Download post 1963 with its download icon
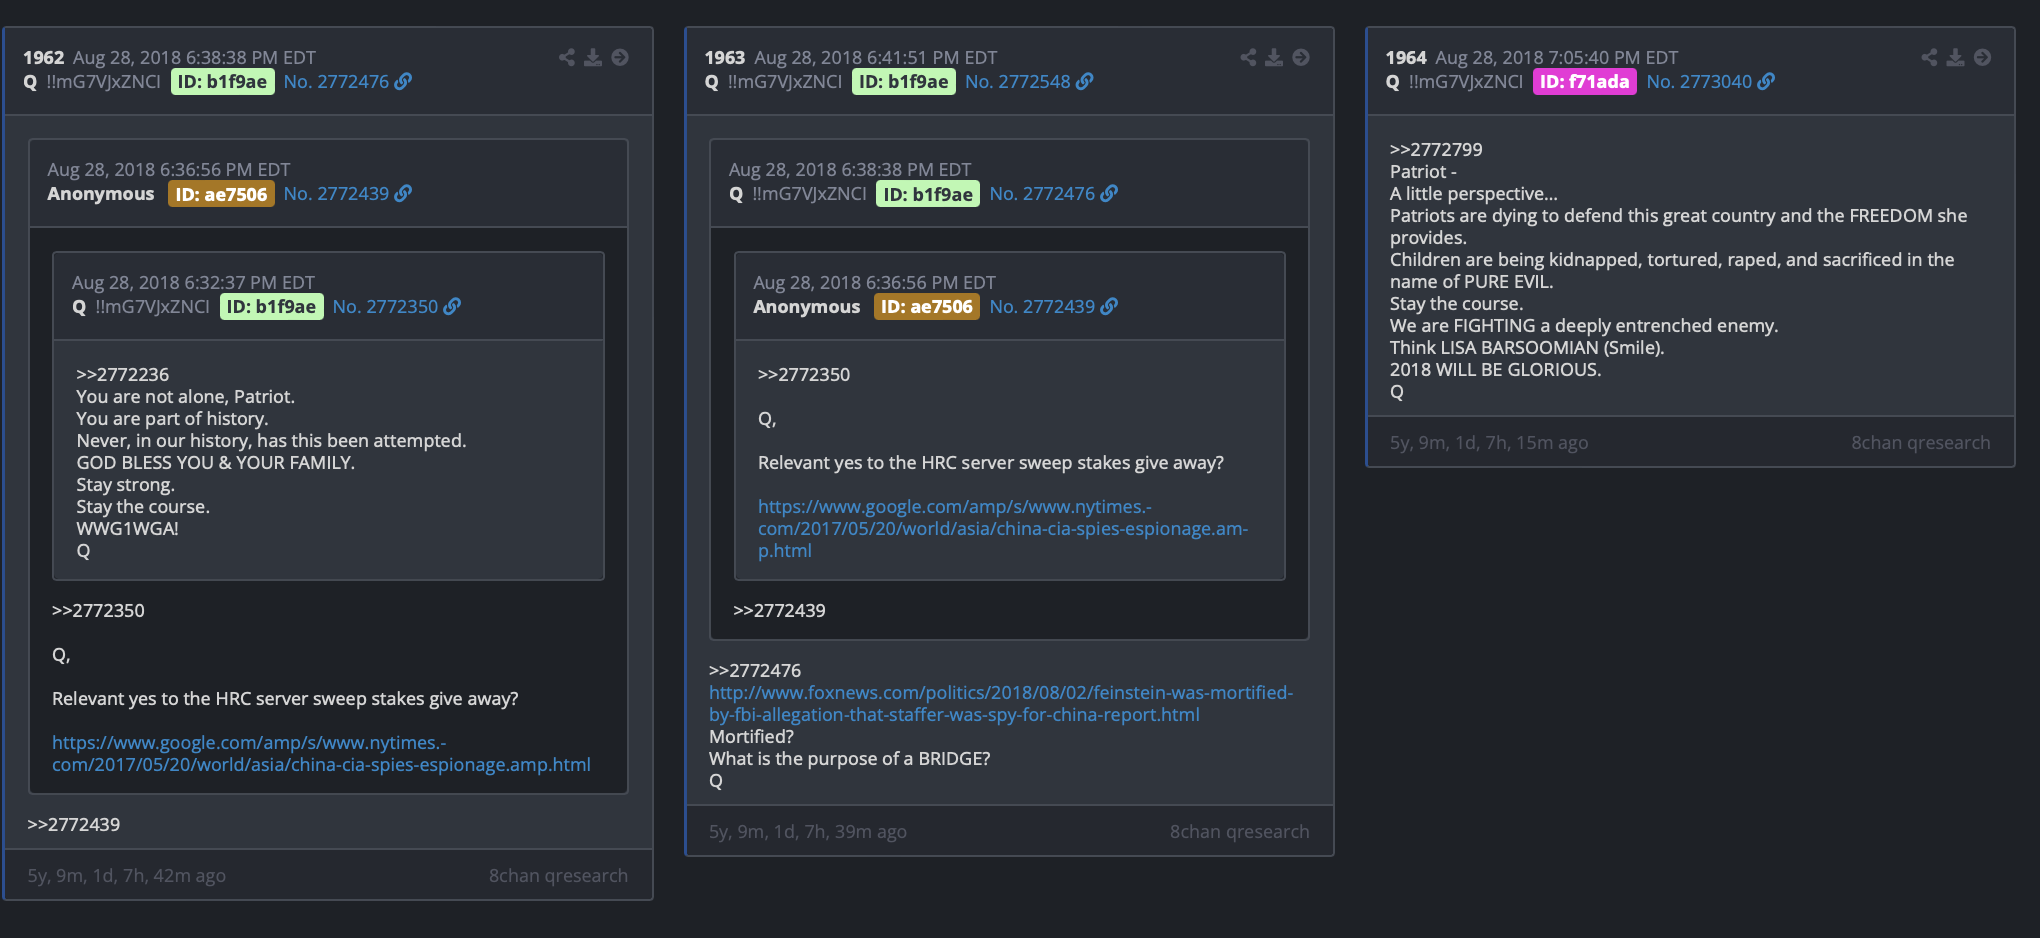 click(1274, 57)
